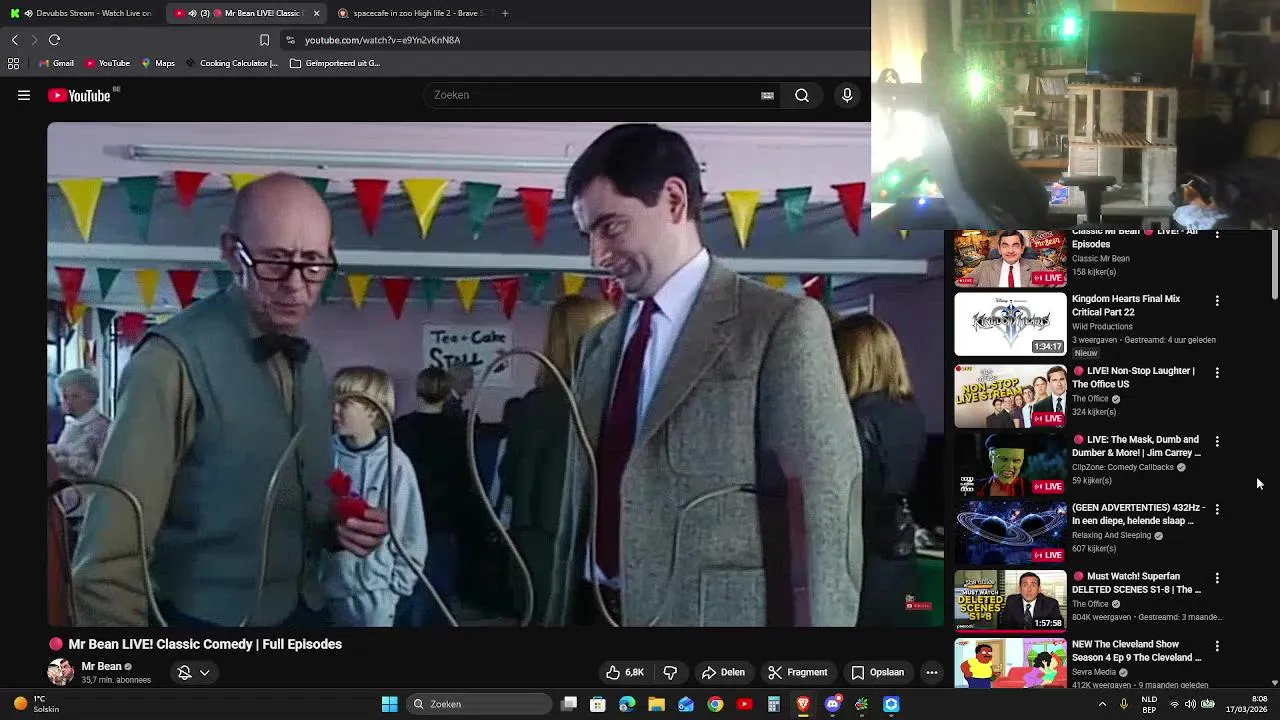This screenshot has width=1280, height=720.
Task: Open "Must Watch! Superfan DELETED SCENES" title
Action: pos(1137,583)
